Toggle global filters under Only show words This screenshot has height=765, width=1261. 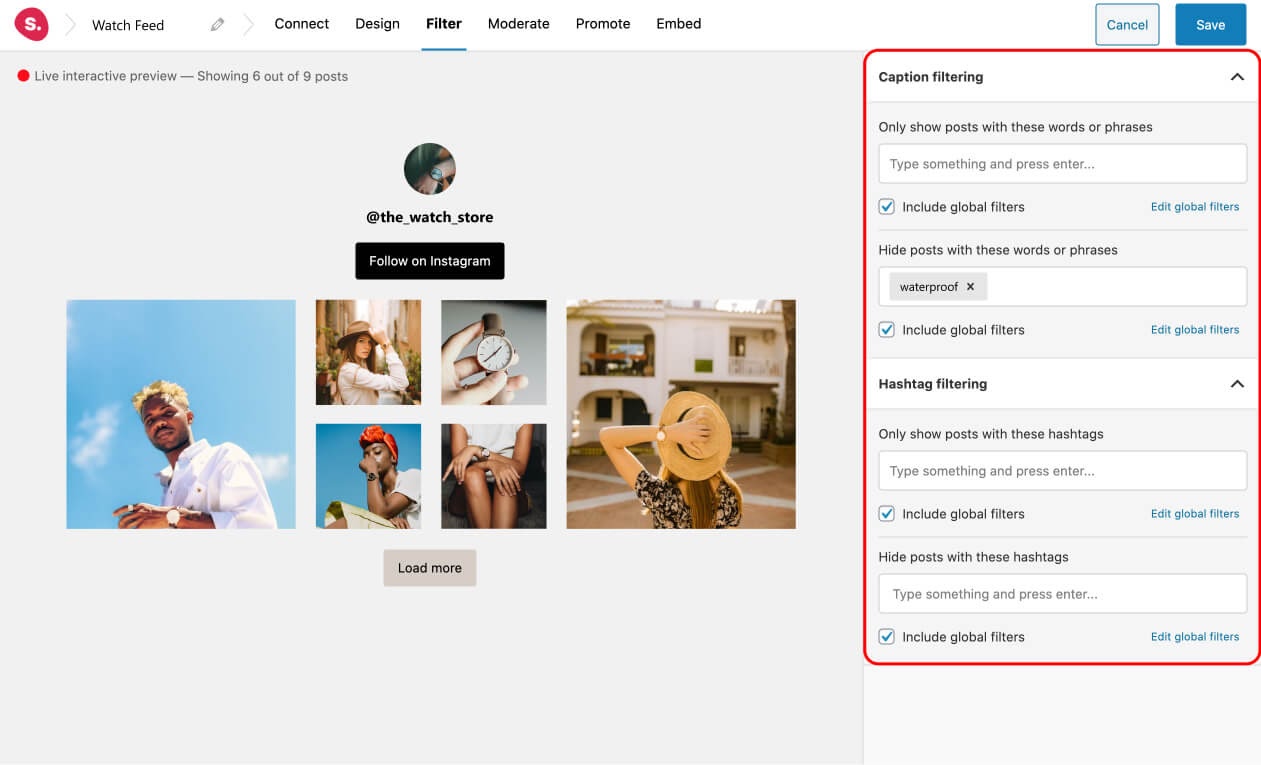coord(886,207)
